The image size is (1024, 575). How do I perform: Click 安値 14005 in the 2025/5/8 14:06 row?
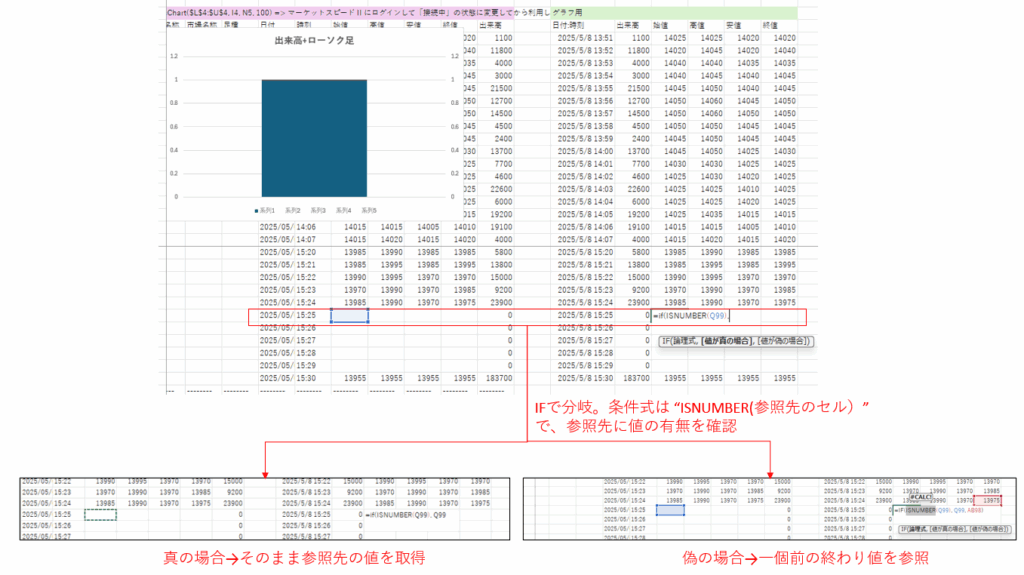click(748, 227)
